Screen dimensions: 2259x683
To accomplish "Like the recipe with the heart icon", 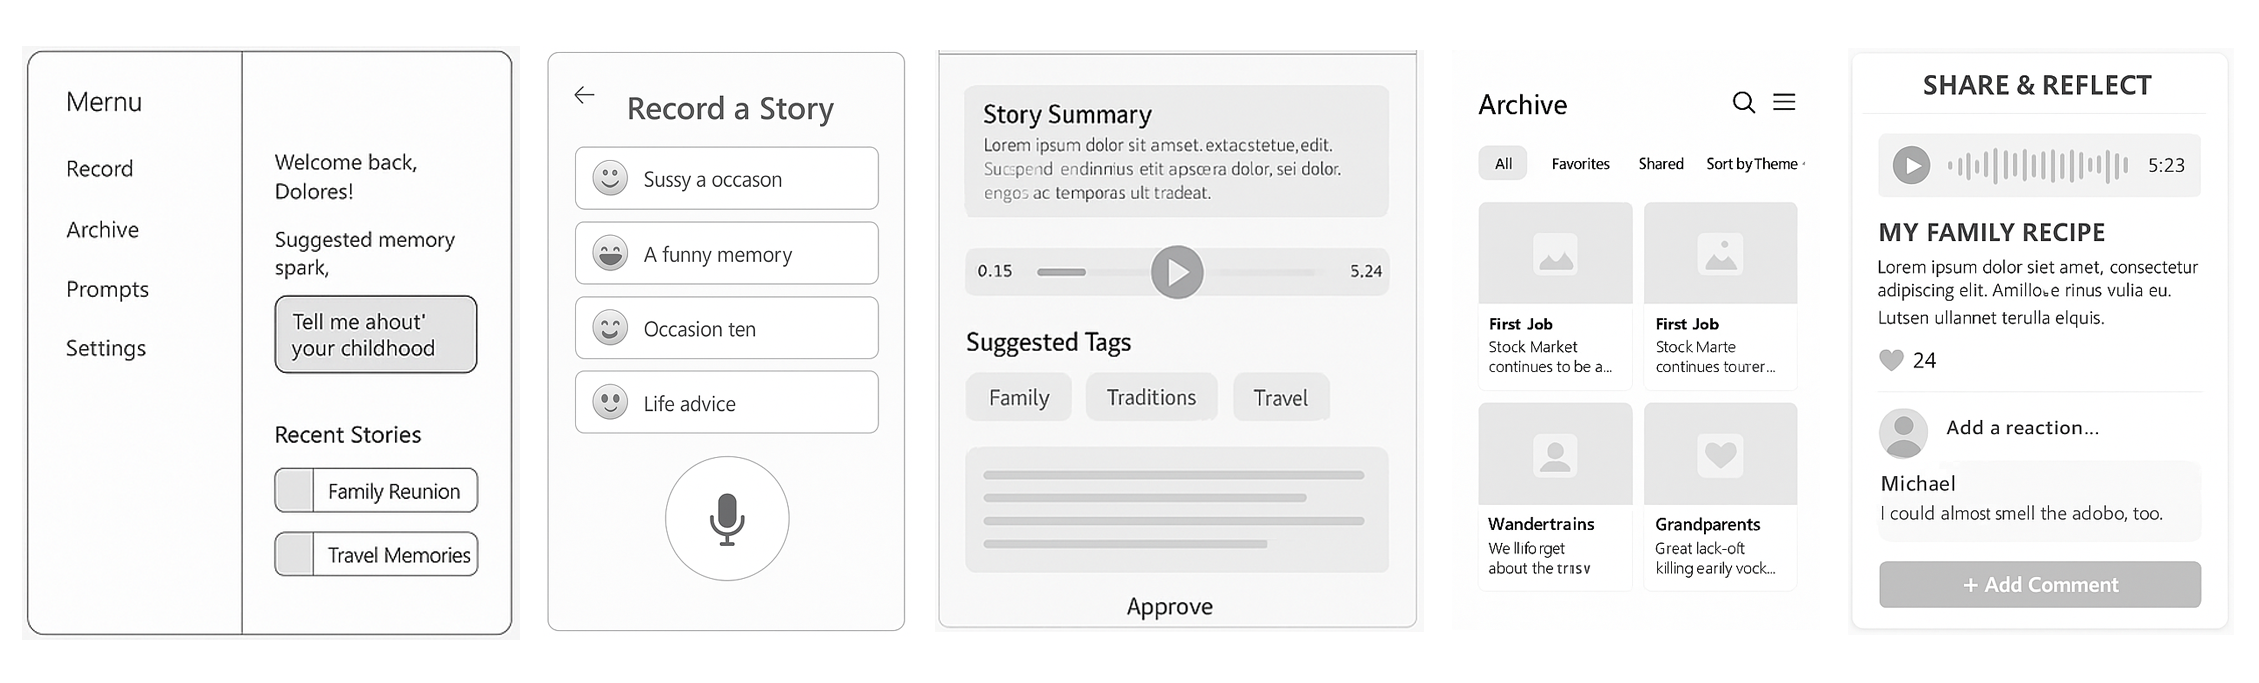I will pos(1891,360).
